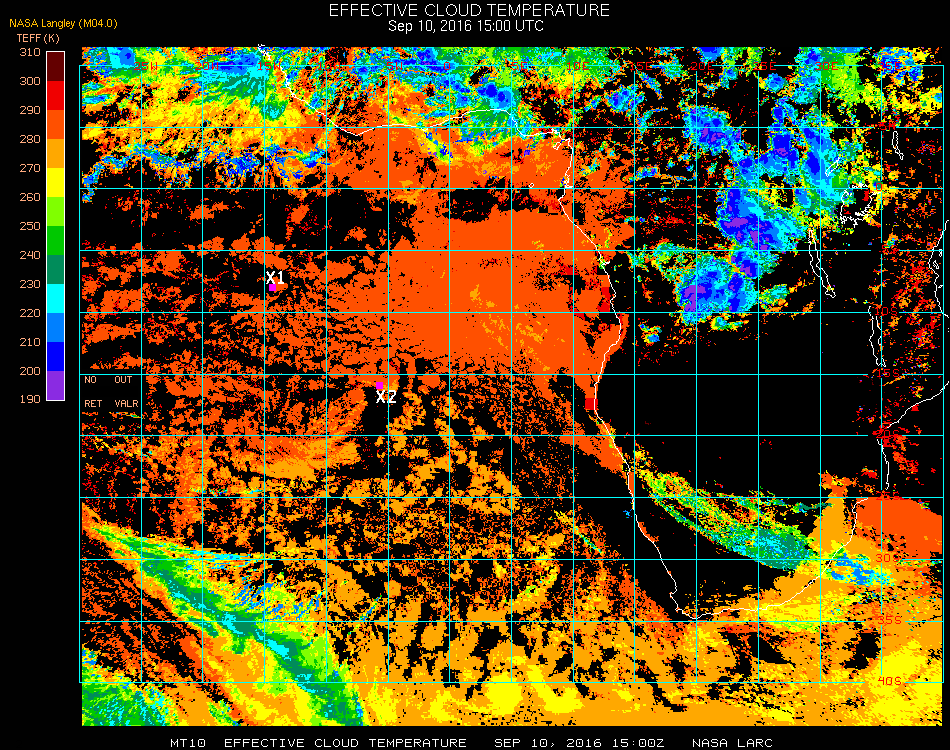Image resolution: width=950 pixels, height=750 pixels.
Task: Click the 'VALR' legend label
Action: [x=126, y=403]
